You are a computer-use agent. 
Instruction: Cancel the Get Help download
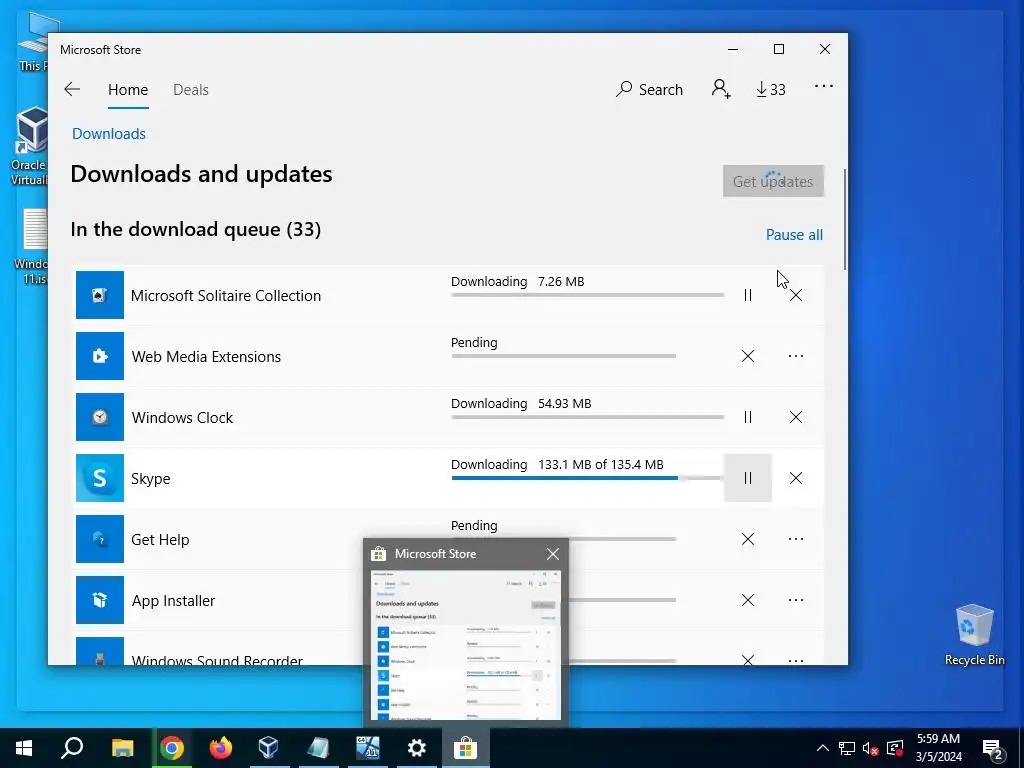[748, 539]
